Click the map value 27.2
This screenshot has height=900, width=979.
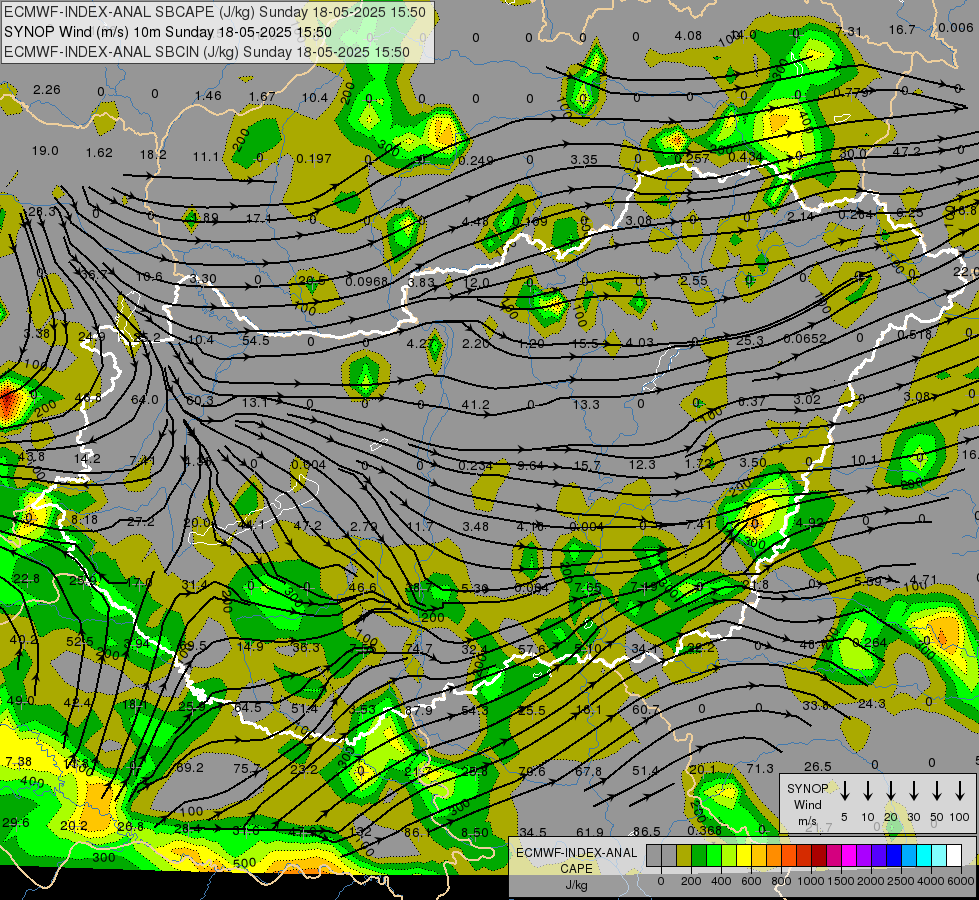click(x=140, y=522)
